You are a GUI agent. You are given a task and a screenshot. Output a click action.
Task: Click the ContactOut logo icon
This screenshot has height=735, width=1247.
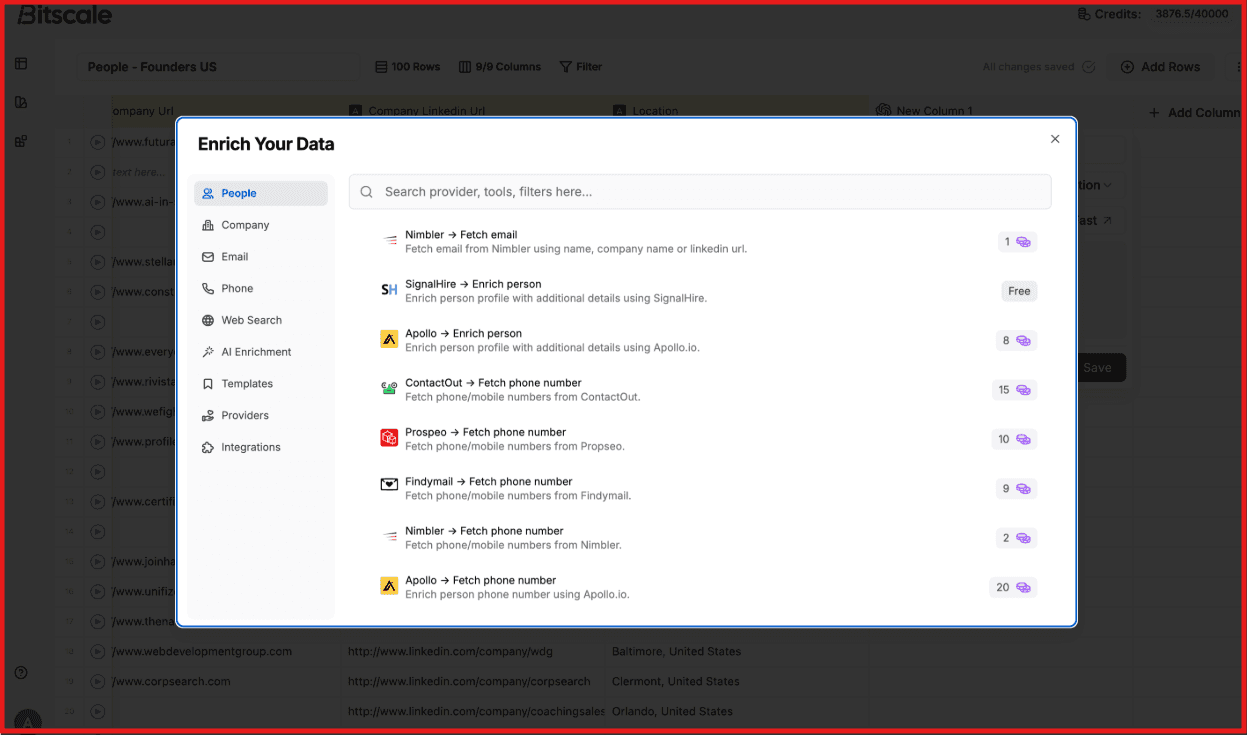[x=389, y=388]
